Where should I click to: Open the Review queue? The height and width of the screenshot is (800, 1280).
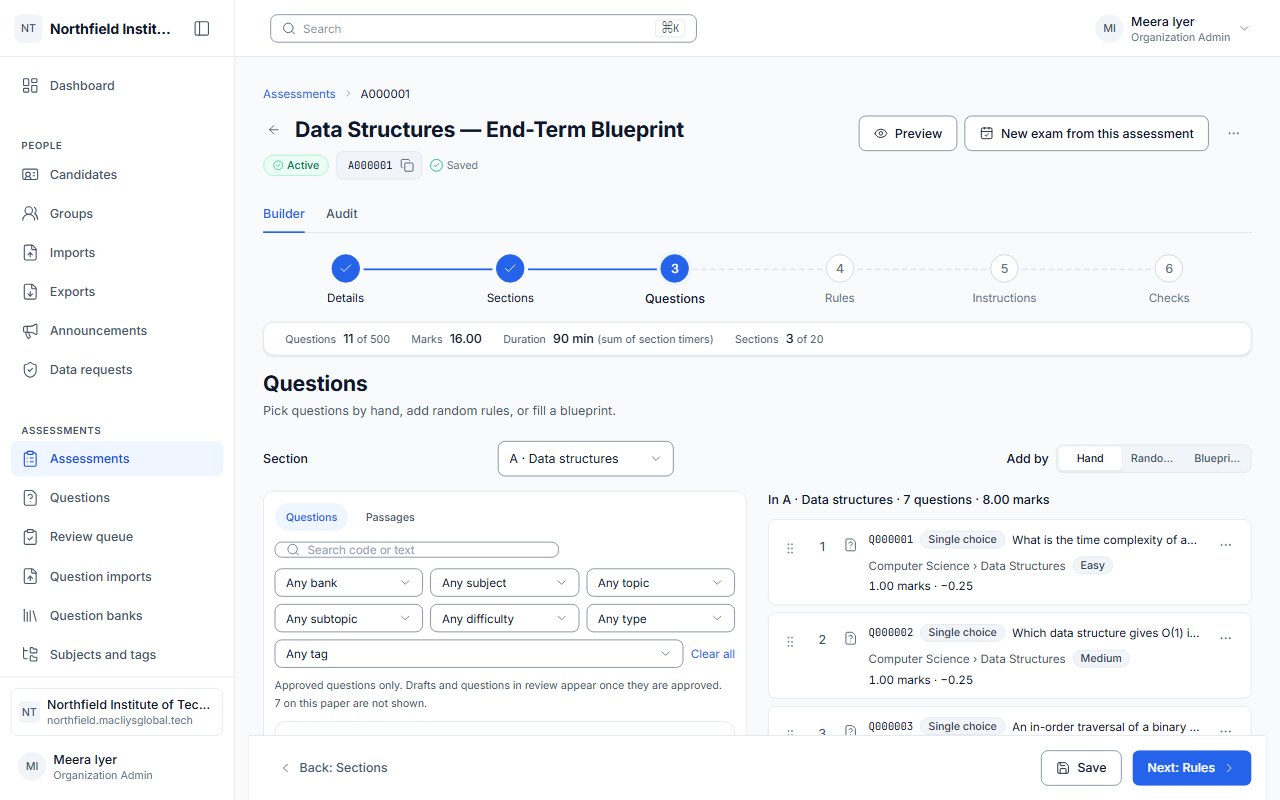(117, 537)
